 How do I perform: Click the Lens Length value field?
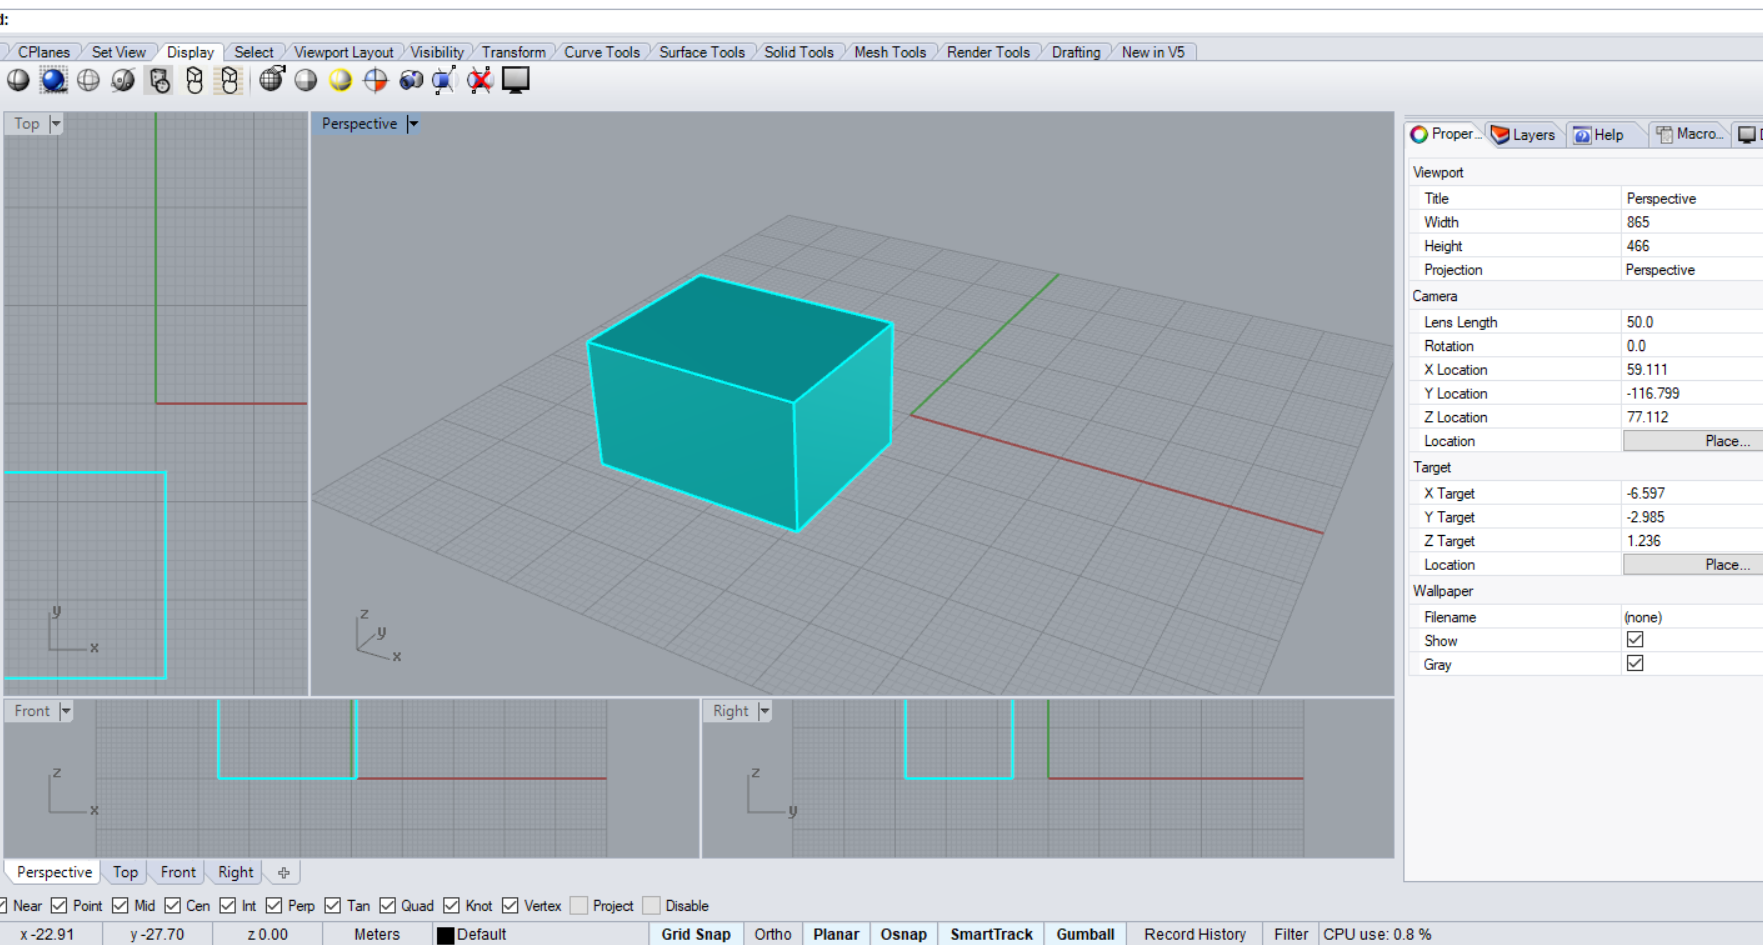pos(1690,322)
